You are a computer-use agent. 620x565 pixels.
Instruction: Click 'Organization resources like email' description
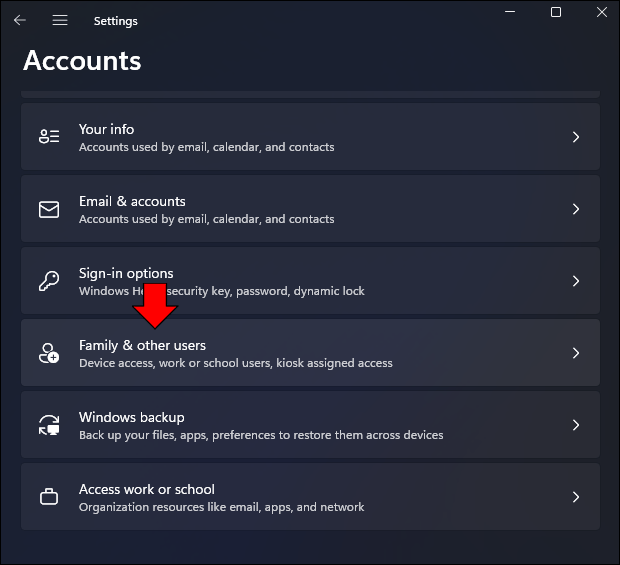(221, 507)
